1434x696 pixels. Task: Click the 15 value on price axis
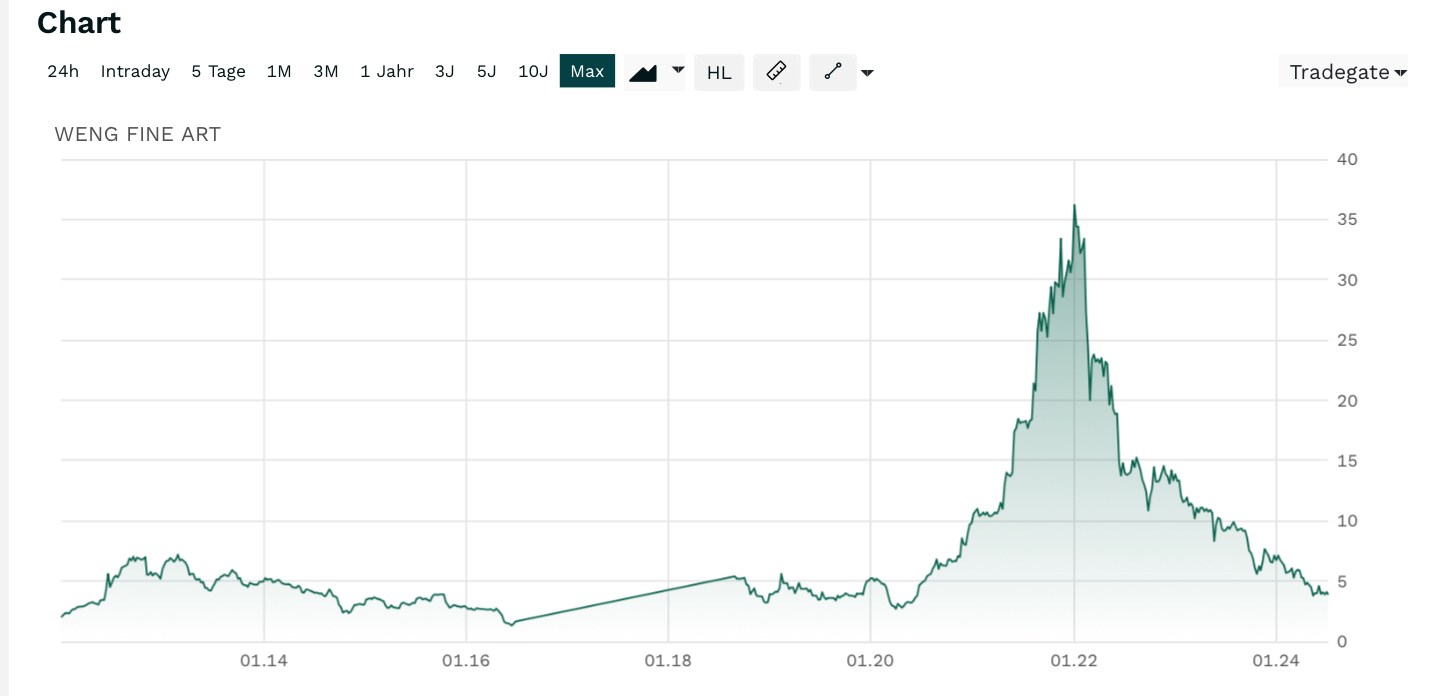[1347, 461]
